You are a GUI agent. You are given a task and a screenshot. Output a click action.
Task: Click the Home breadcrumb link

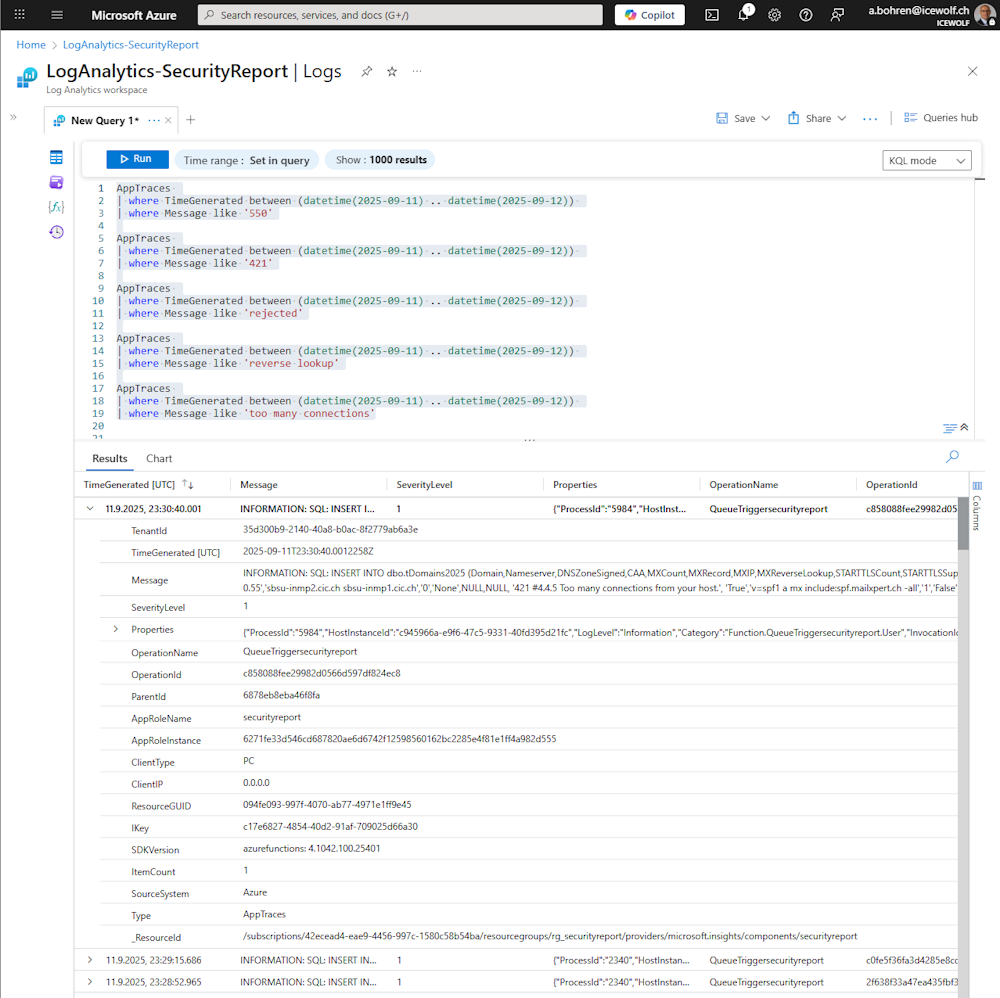[x=31, y=45]
